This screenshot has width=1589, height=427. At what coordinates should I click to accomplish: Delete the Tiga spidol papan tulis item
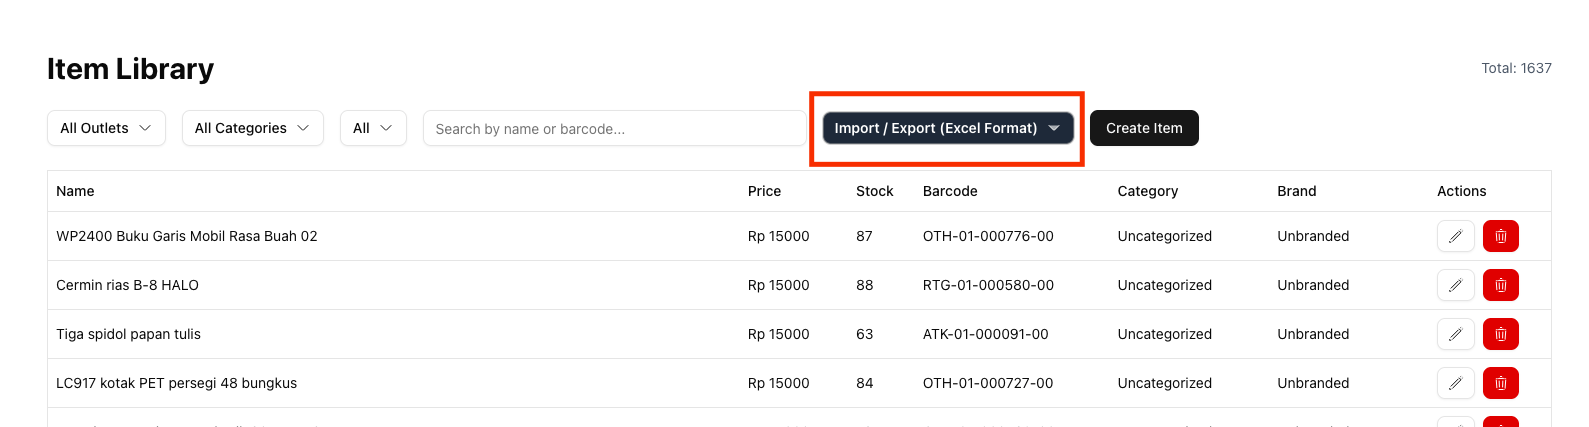pos(1500,334)
